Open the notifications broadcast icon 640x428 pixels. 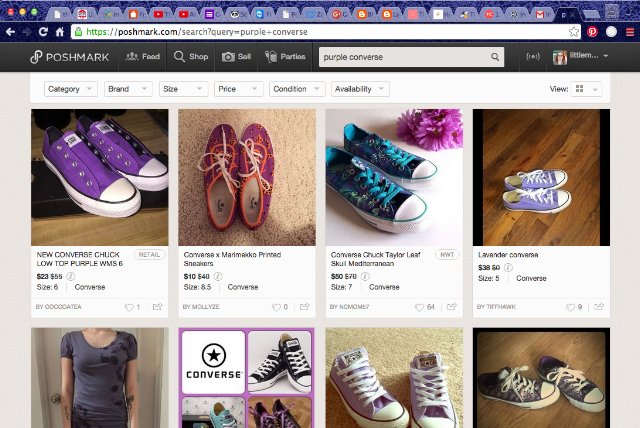(x=533, y=57)
